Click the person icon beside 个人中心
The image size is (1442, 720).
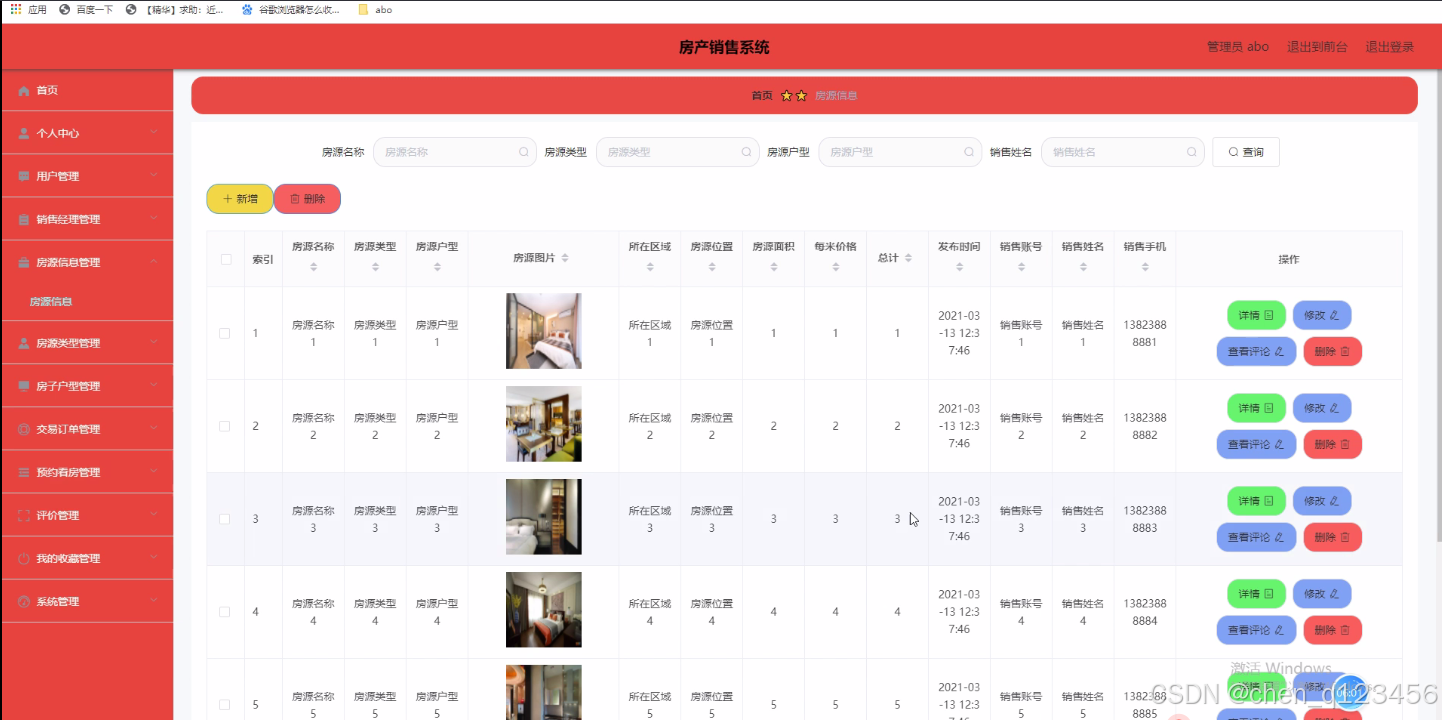point(24,132)
